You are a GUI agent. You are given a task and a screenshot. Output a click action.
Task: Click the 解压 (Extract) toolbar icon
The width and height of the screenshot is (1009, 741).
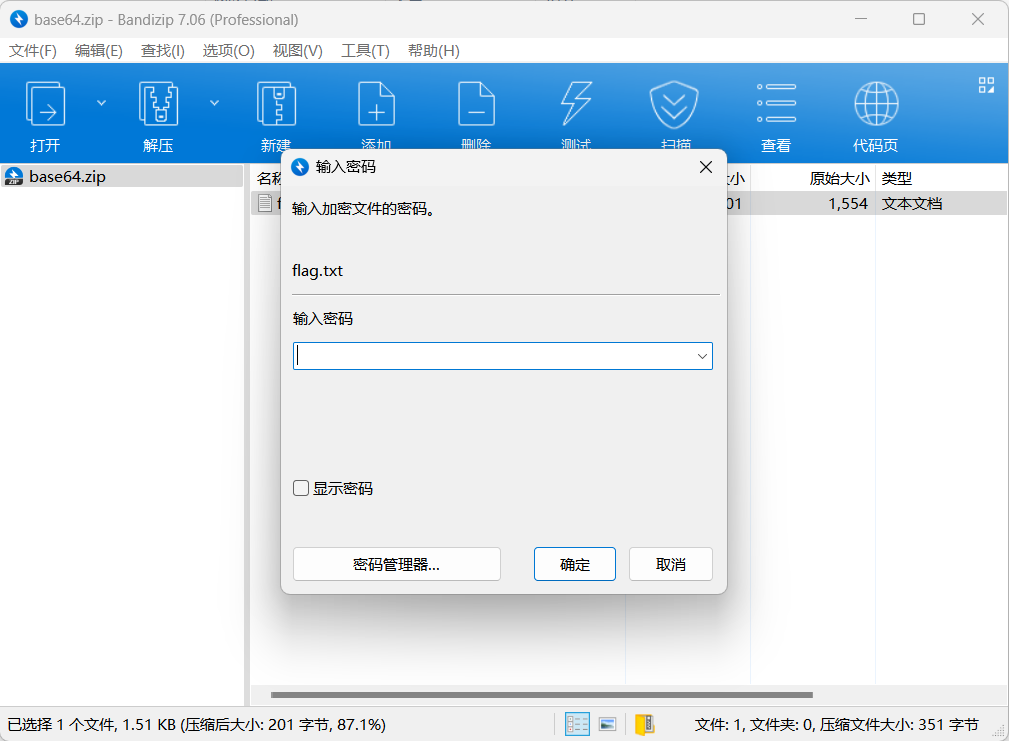[x=158, y=104]
